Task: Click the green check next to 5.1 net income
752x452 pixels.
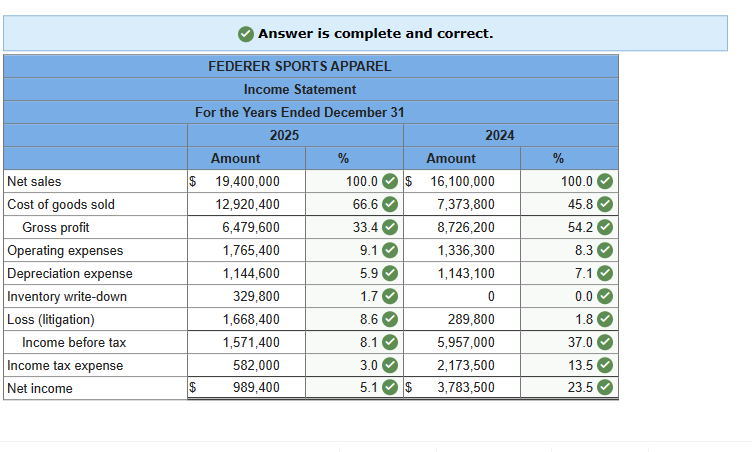Action: [x=390, y=387]
